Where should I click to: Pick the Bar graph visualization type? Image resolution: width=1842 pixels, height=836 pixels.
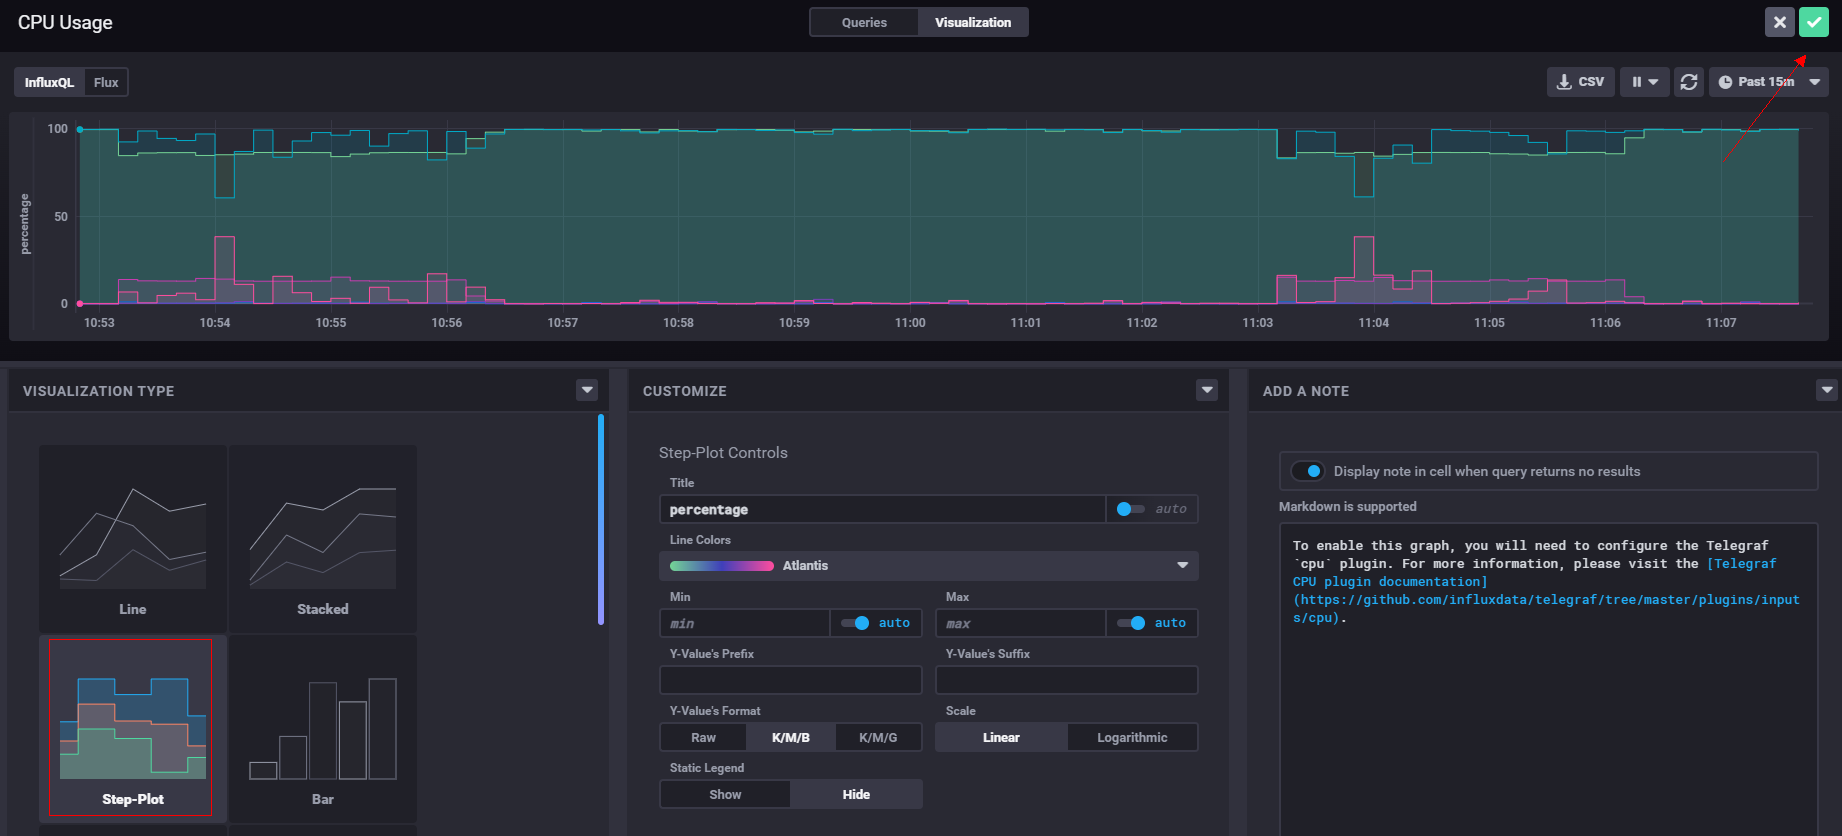tap(323, 728)
